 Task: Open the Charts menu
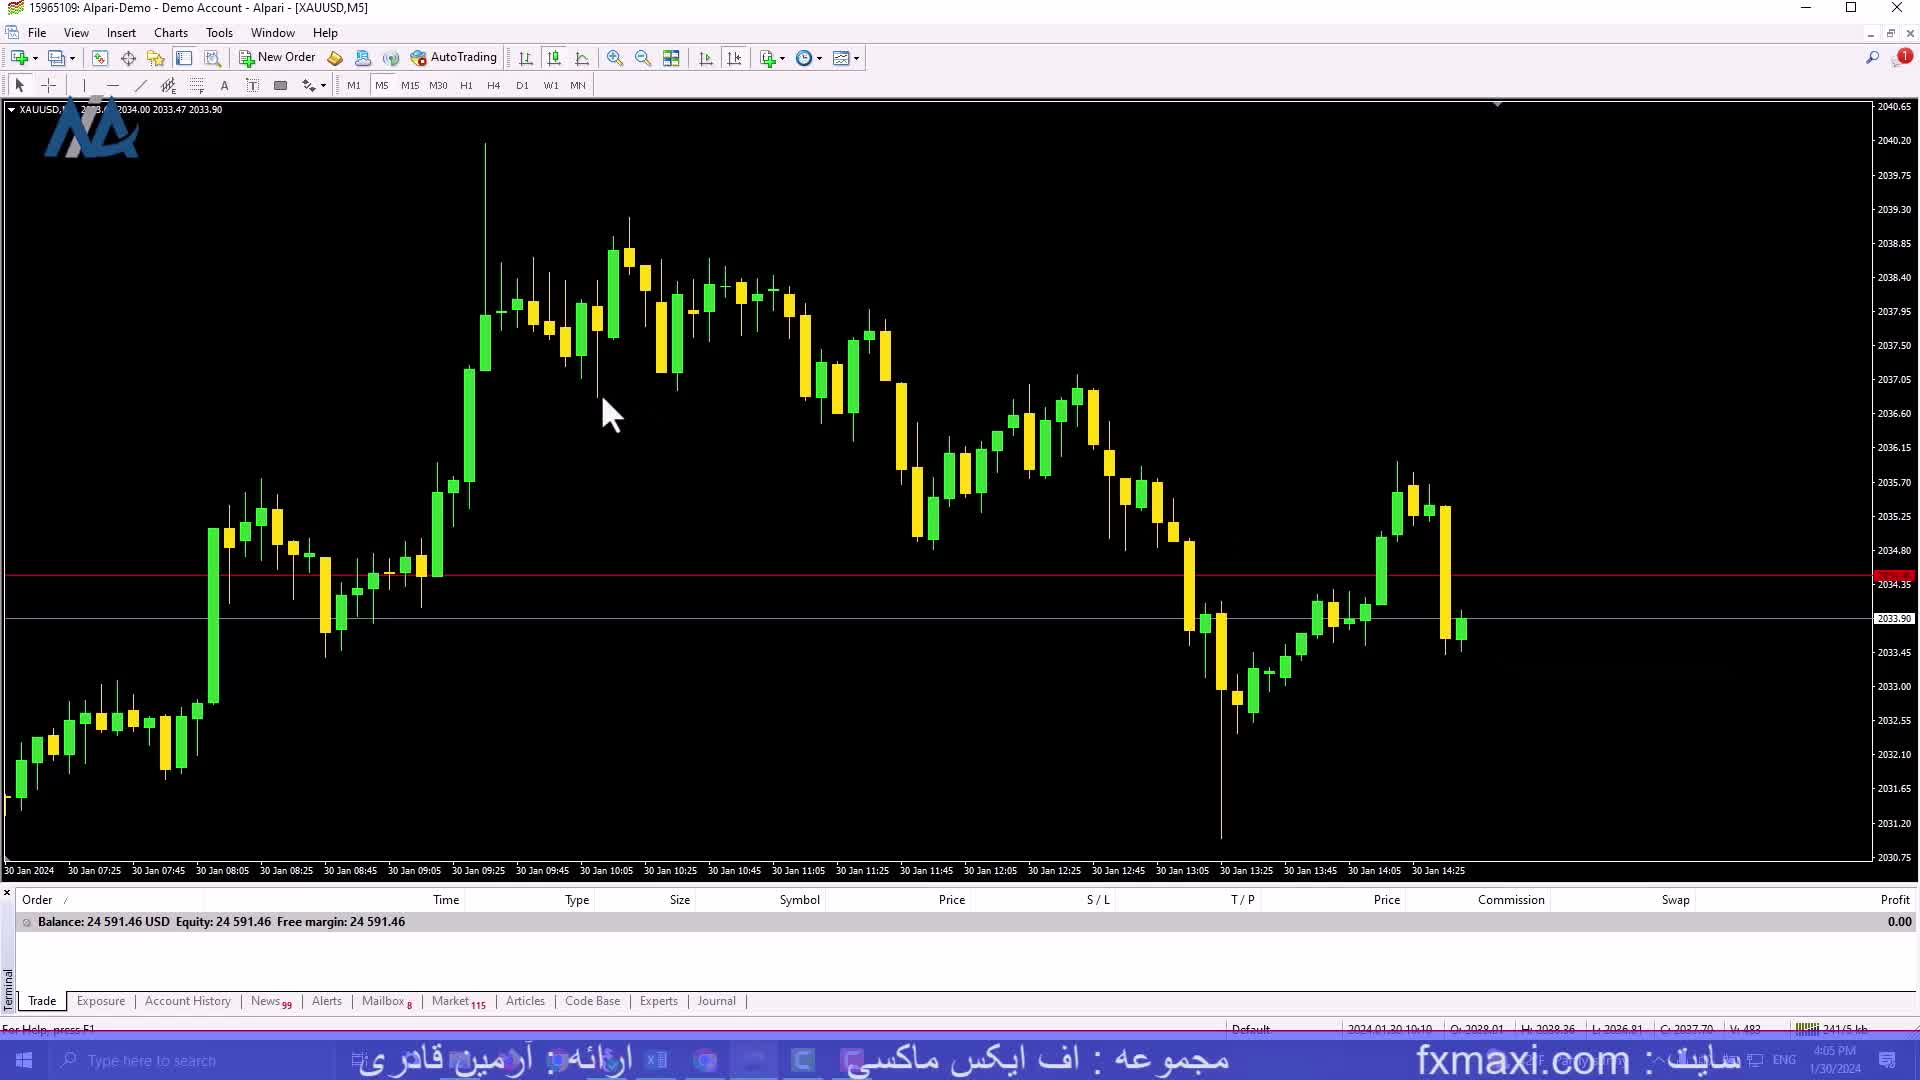170,33
